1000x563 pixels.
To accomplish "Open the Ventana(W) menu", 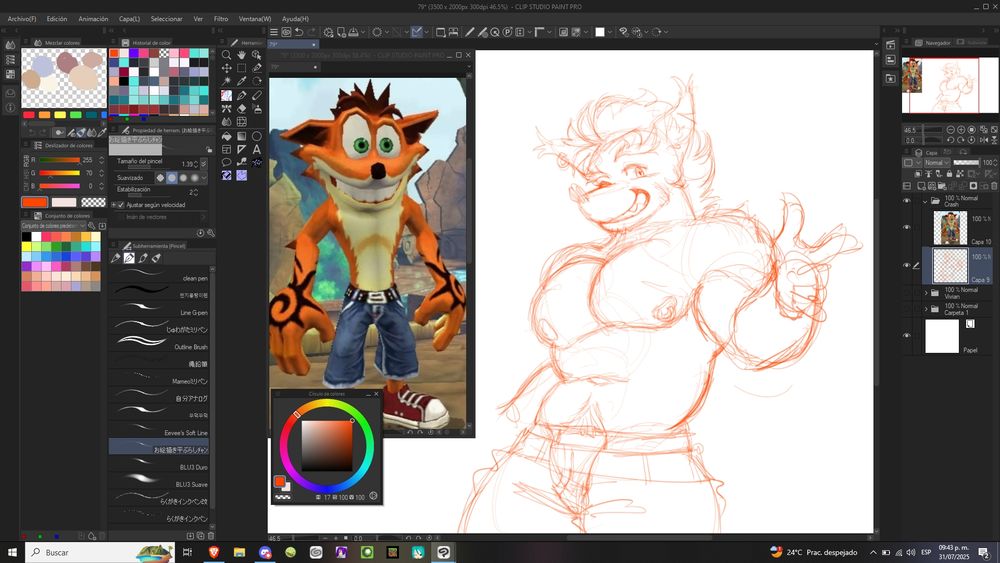I will point(254,18).
